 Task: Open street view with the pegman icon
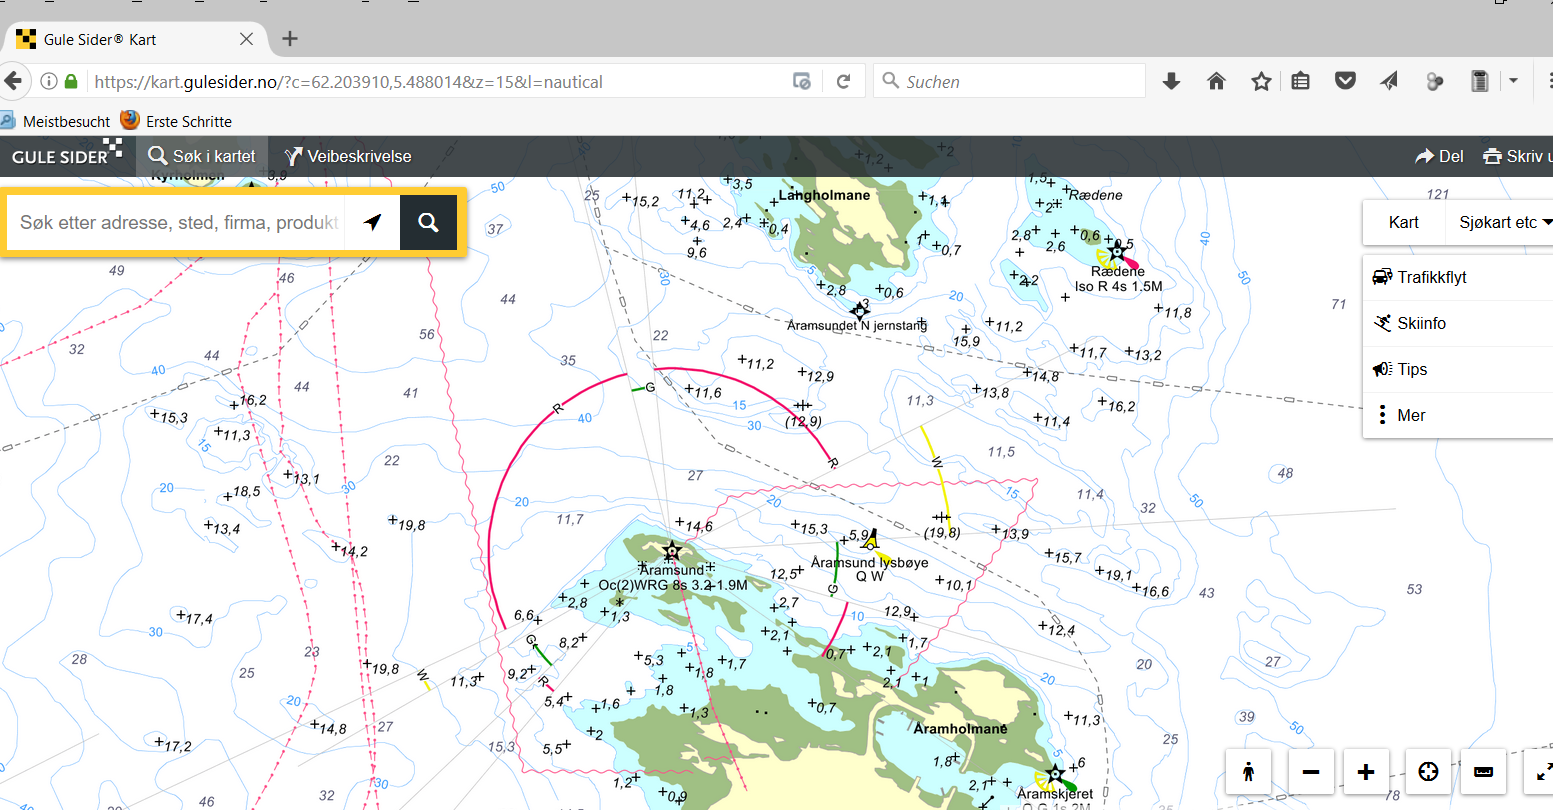coord(1249,772)
